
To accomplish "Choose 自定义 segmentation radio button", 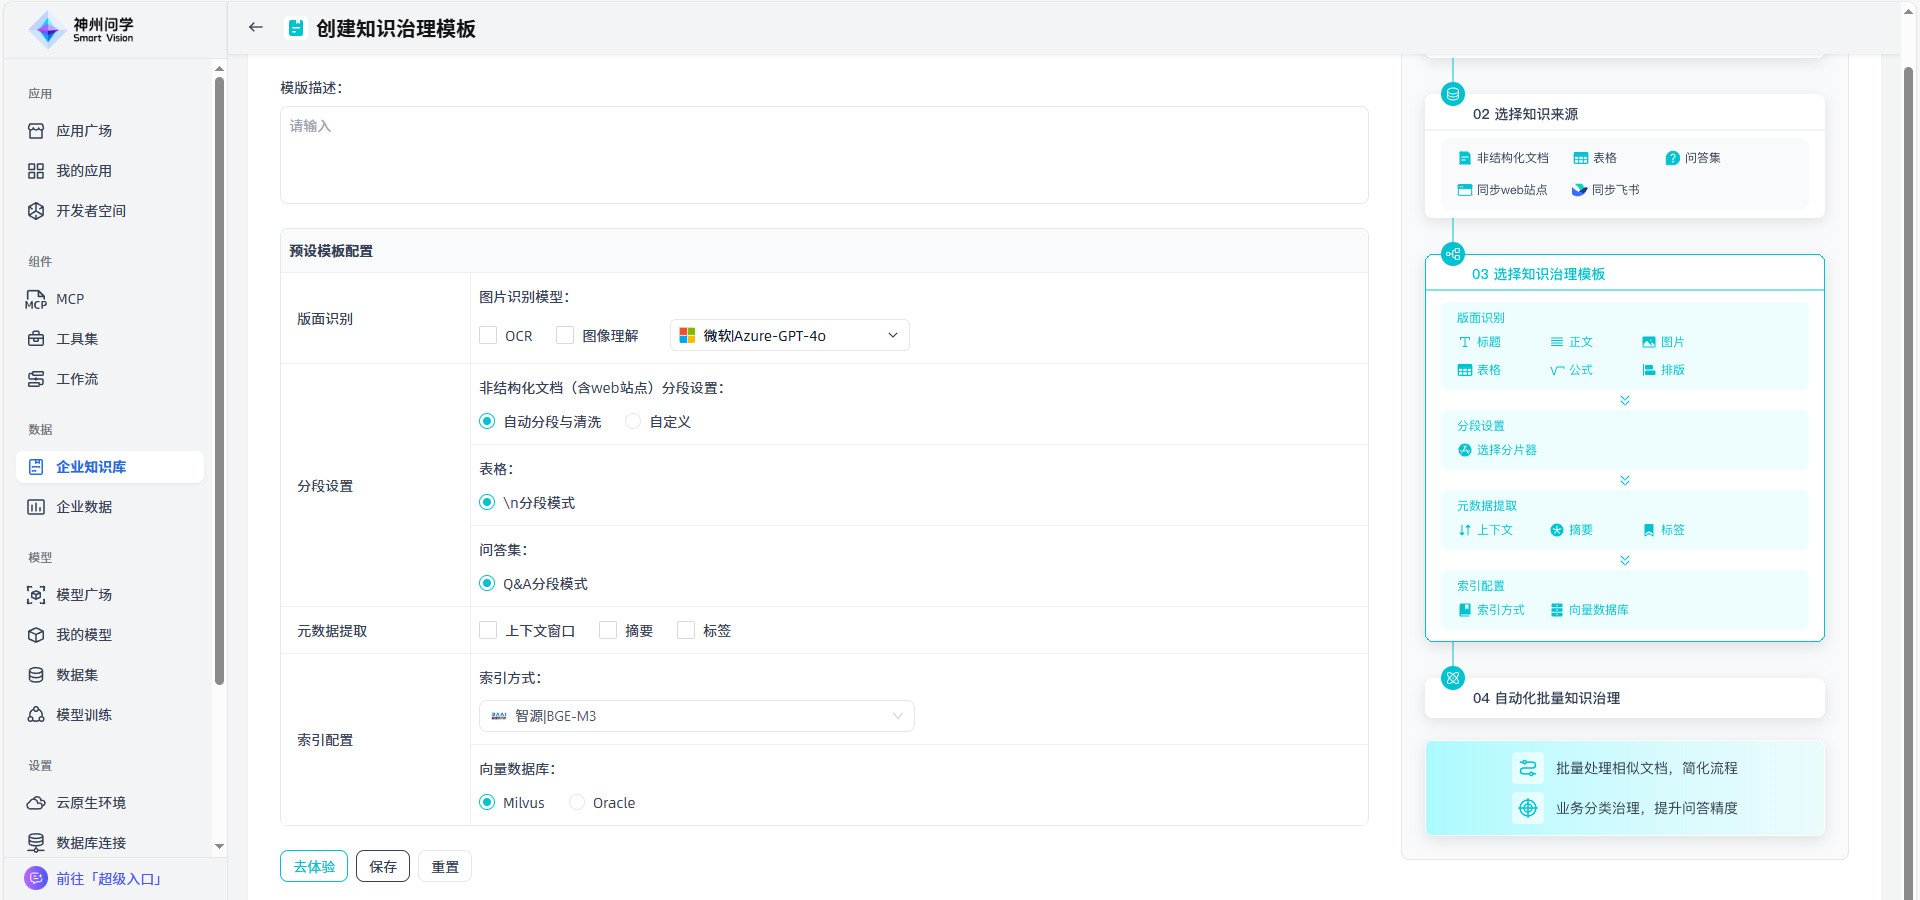I will pyautogui.click(x=633, y=422).
